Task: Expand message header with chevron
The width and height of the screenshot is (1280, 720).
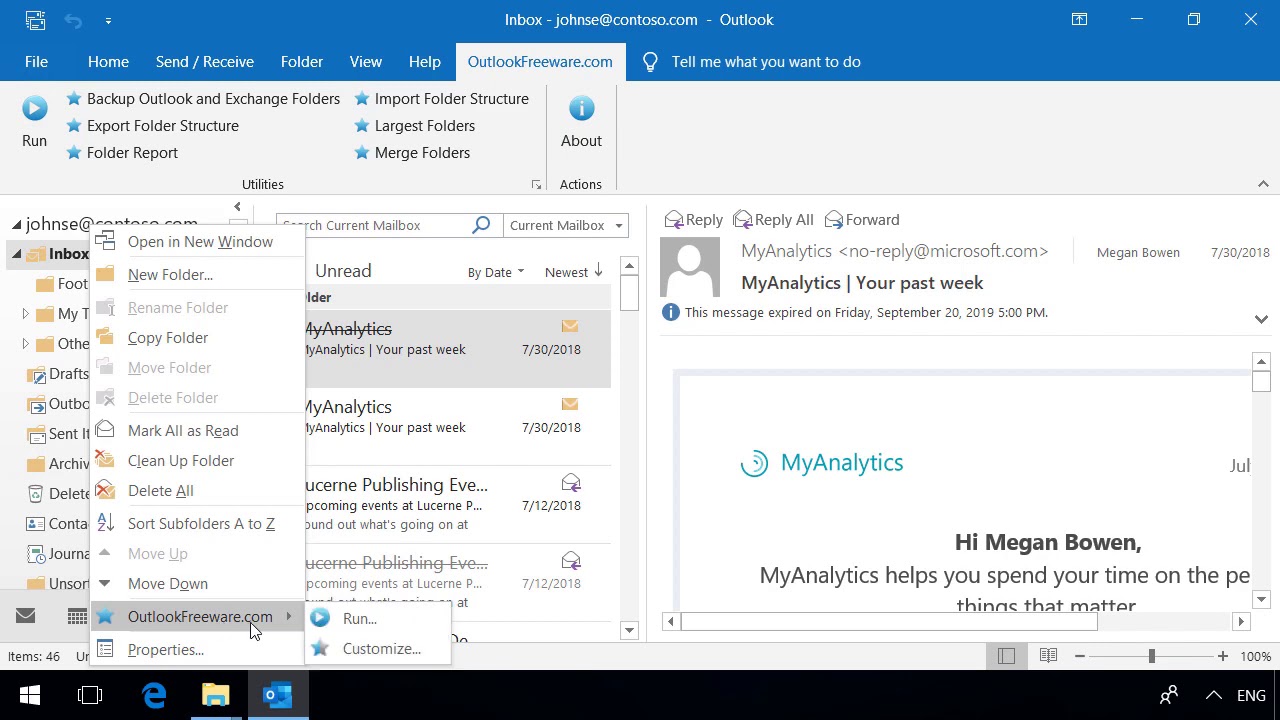Action: click(1261, 319)
